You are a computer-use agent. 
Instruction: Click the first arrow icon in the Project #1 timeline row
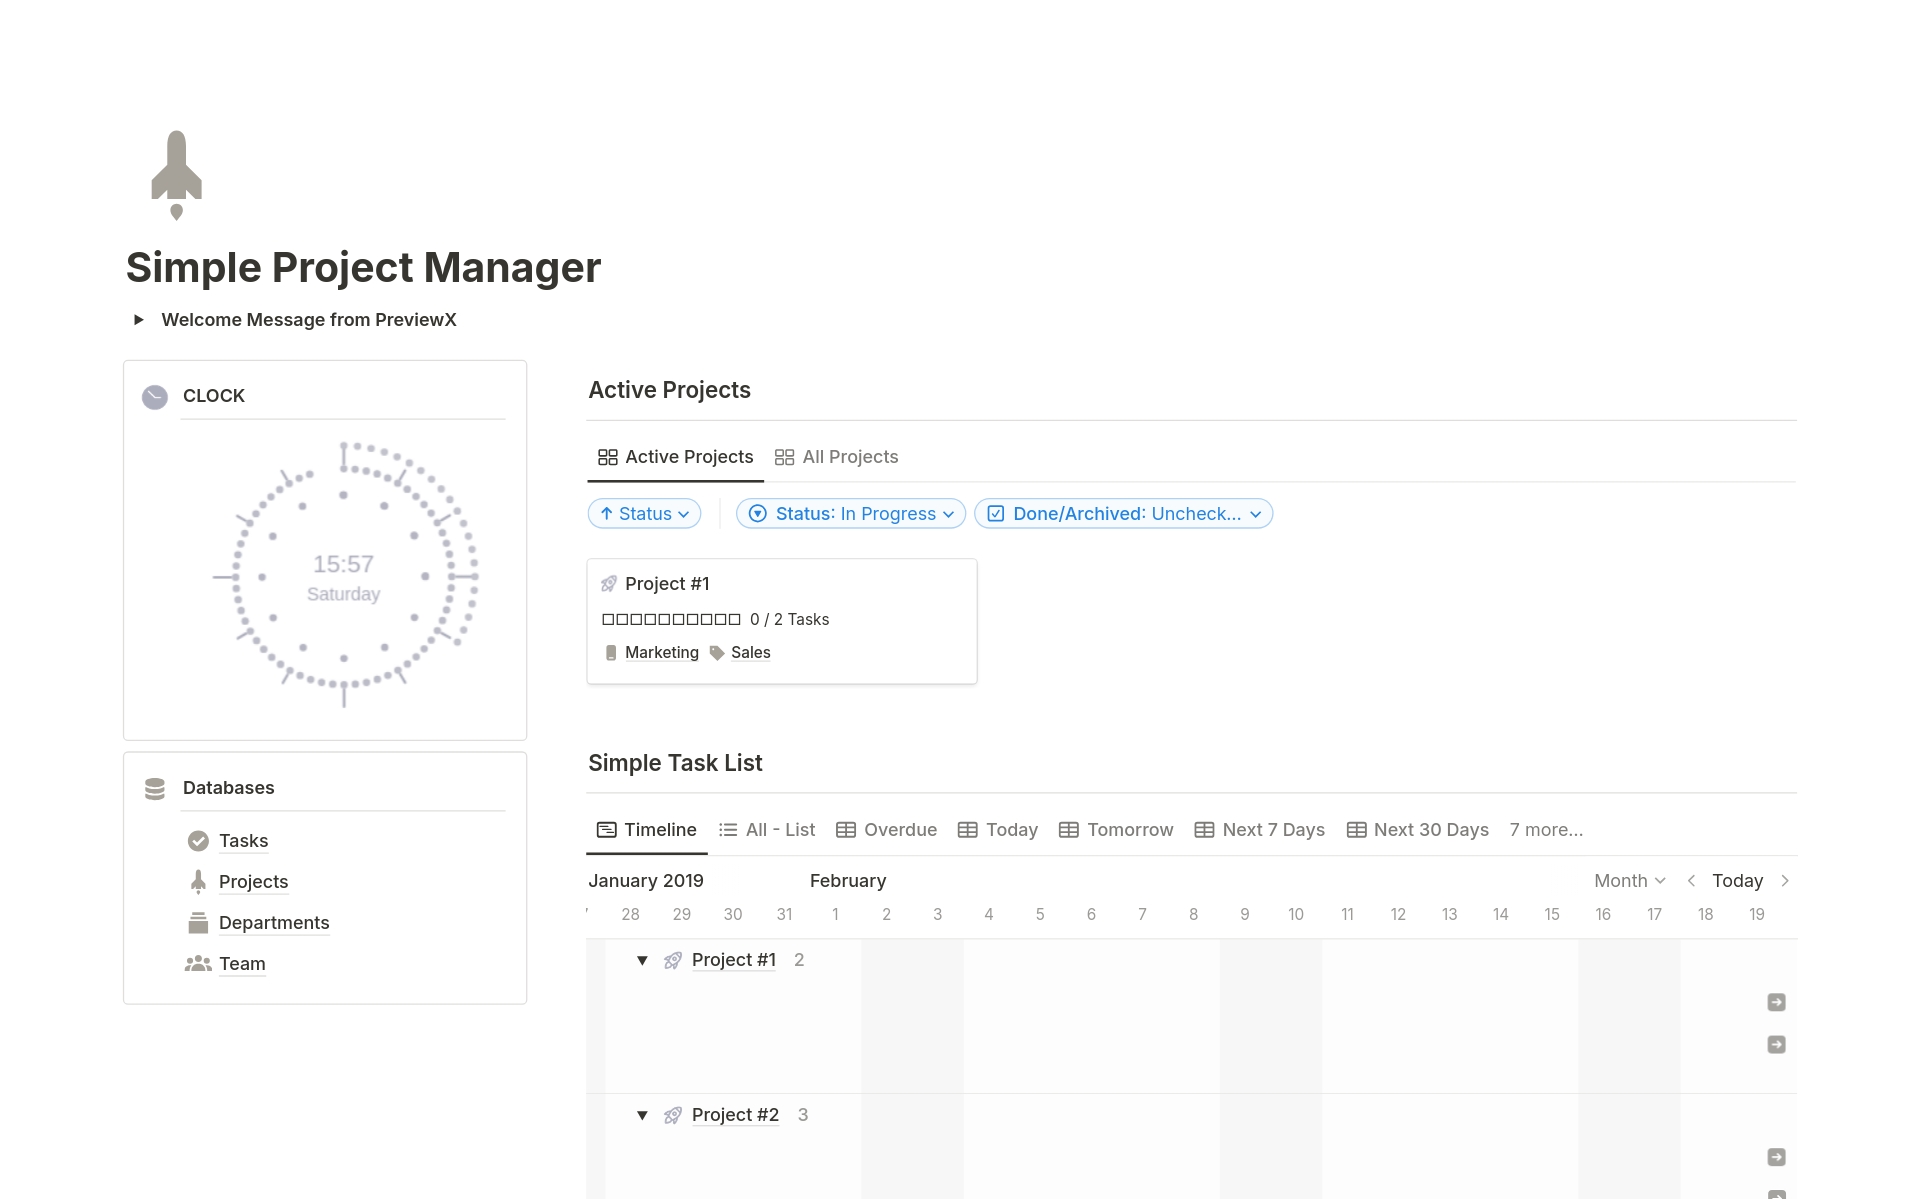1776,1002
